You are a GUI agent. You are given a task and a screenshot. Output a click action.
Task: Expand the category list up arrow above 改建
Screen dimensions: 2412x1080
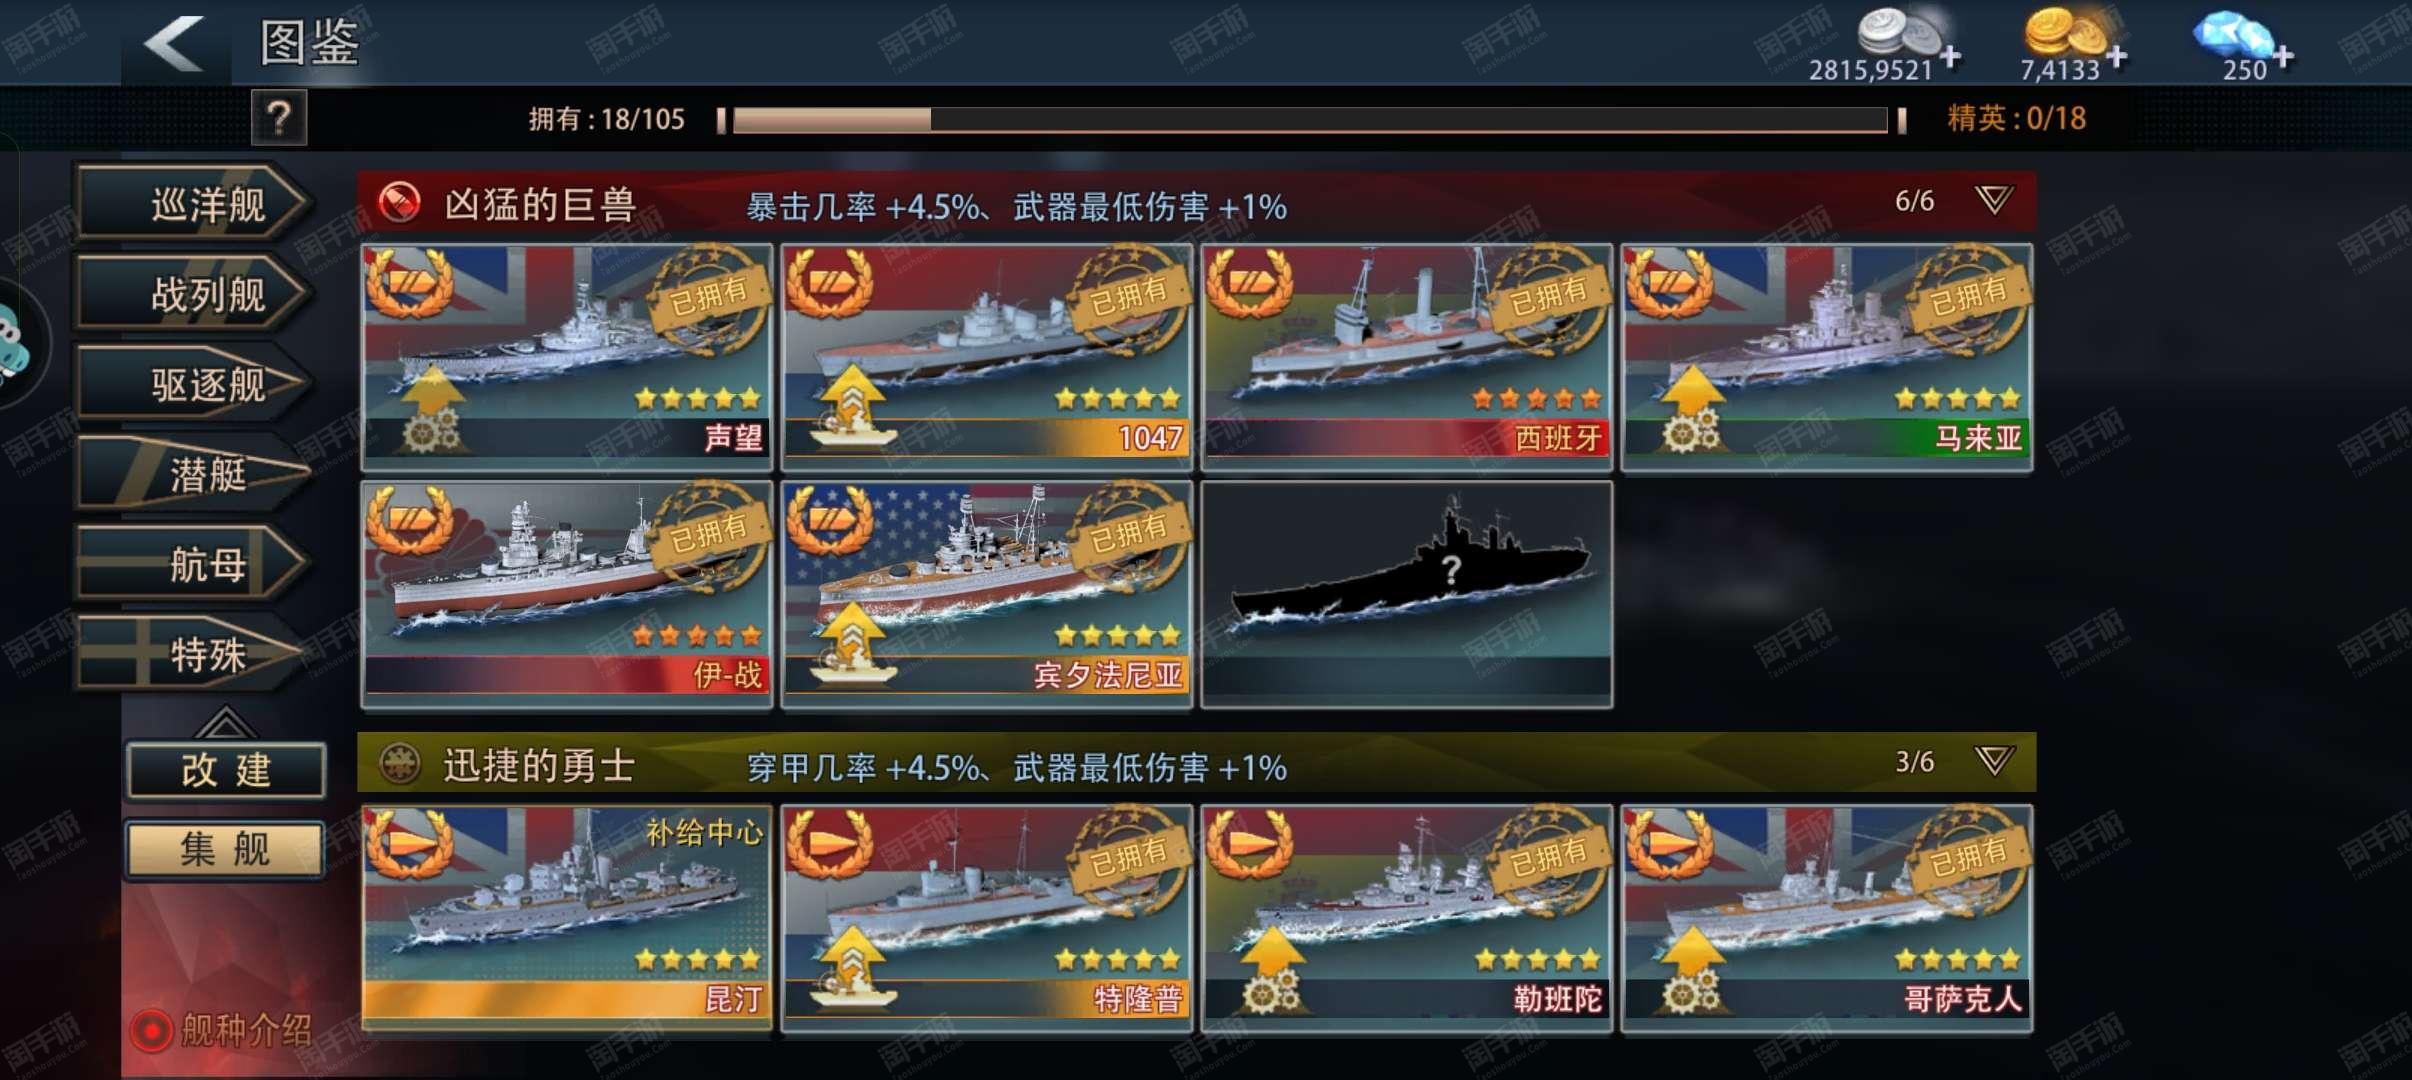coord(225,721)
